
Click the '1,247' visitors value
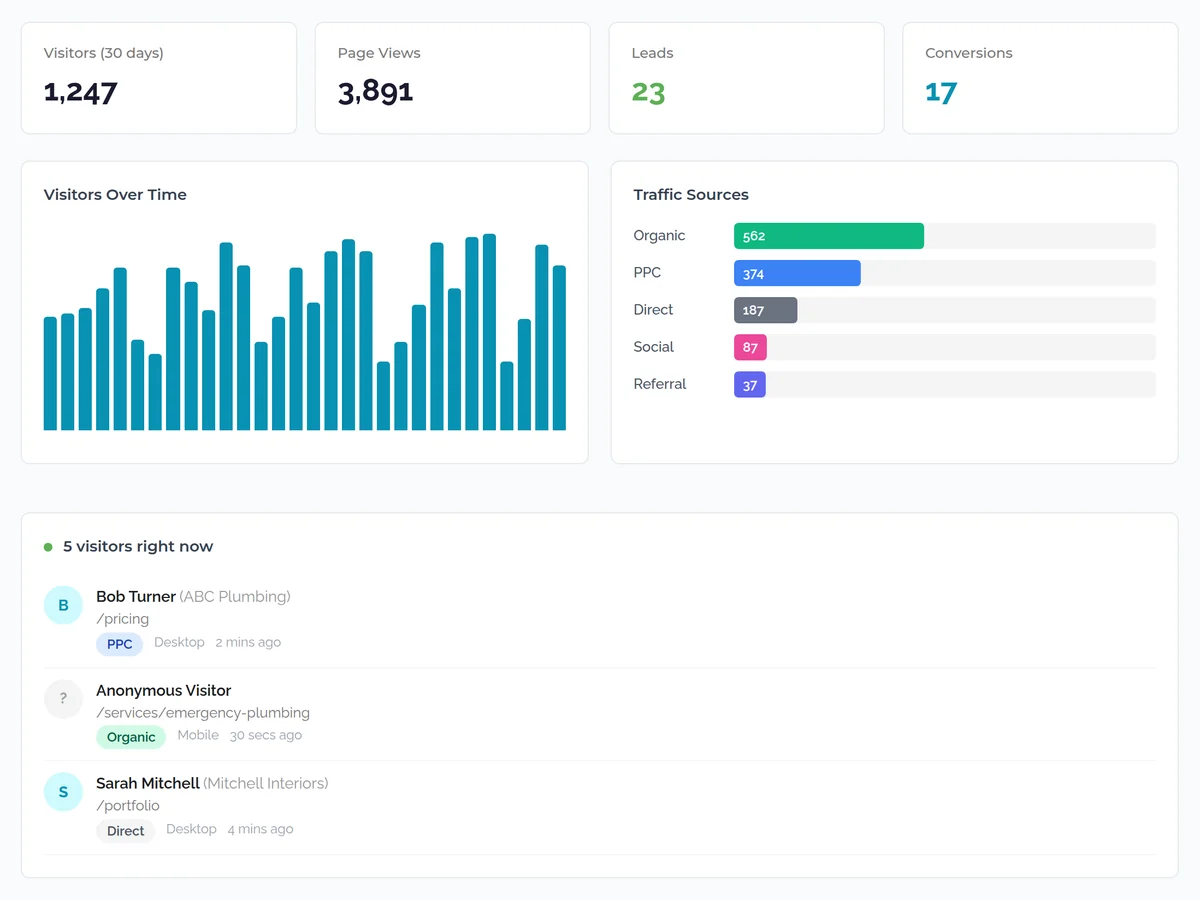81,93
